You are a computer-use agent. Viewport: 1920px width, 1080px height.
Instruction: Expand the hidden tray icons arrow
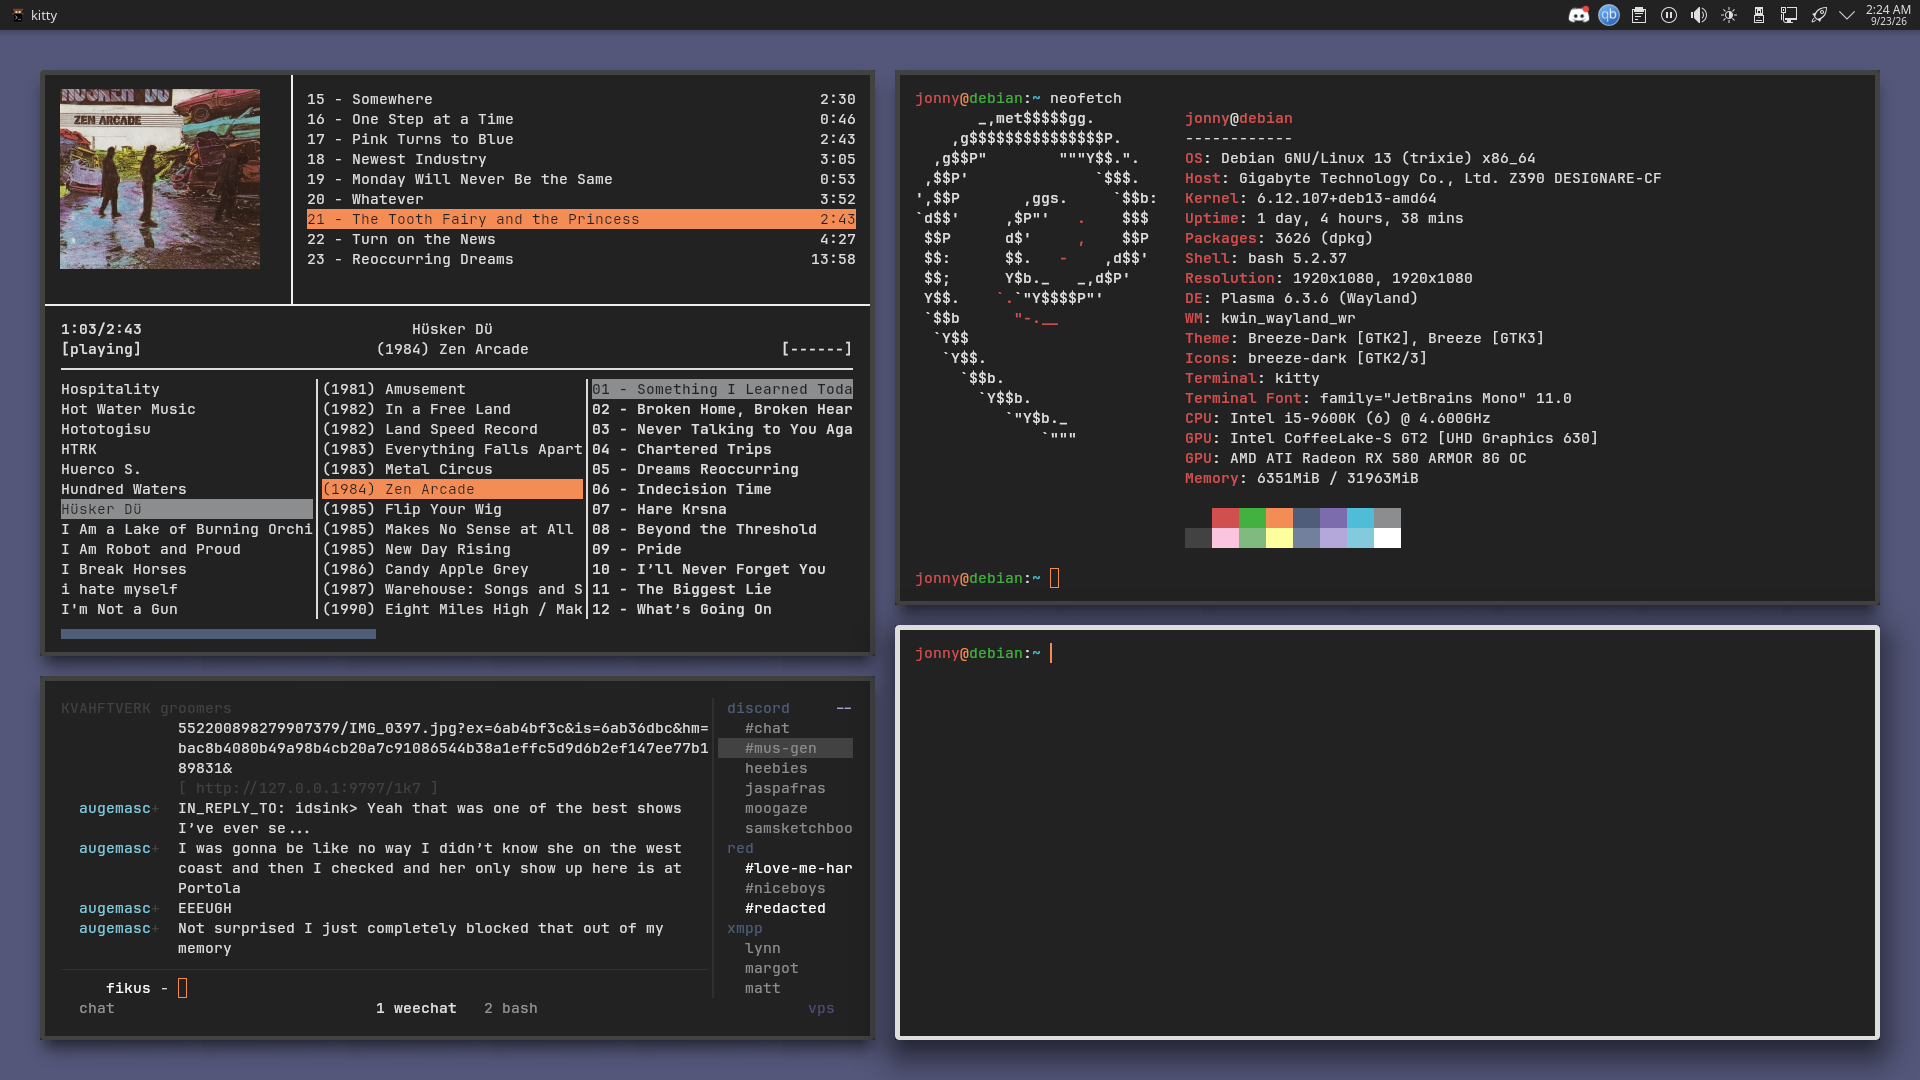click(1847, 15)
